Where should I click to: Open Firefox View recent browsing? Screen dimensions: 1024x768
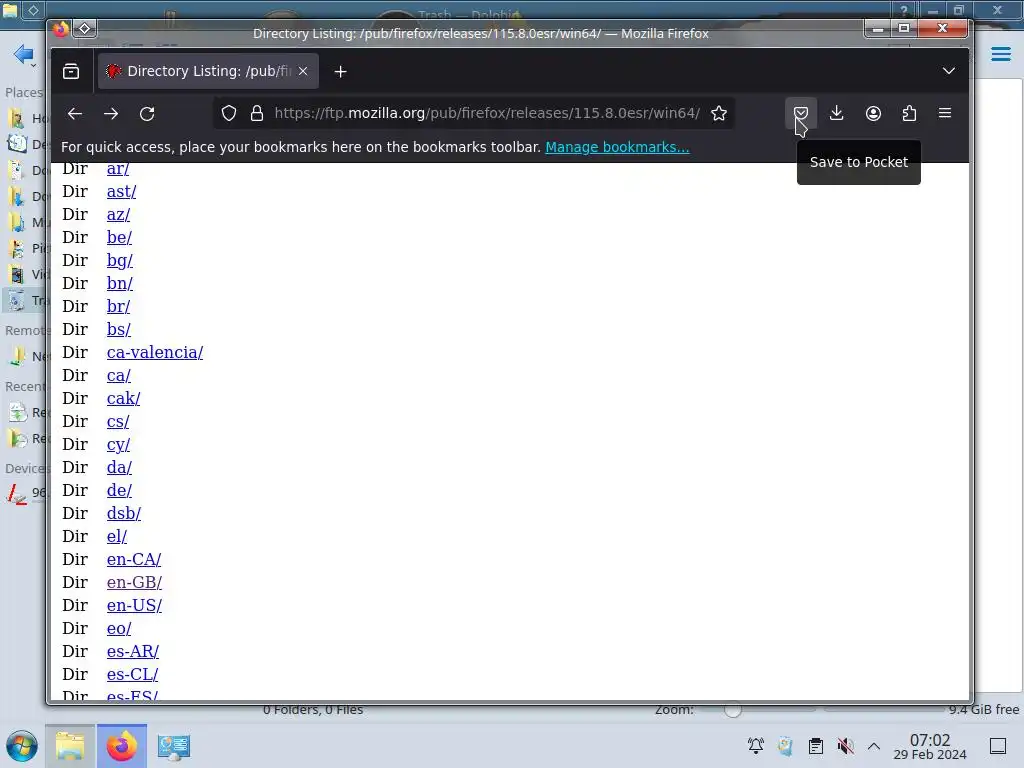[x=71, y=71]
